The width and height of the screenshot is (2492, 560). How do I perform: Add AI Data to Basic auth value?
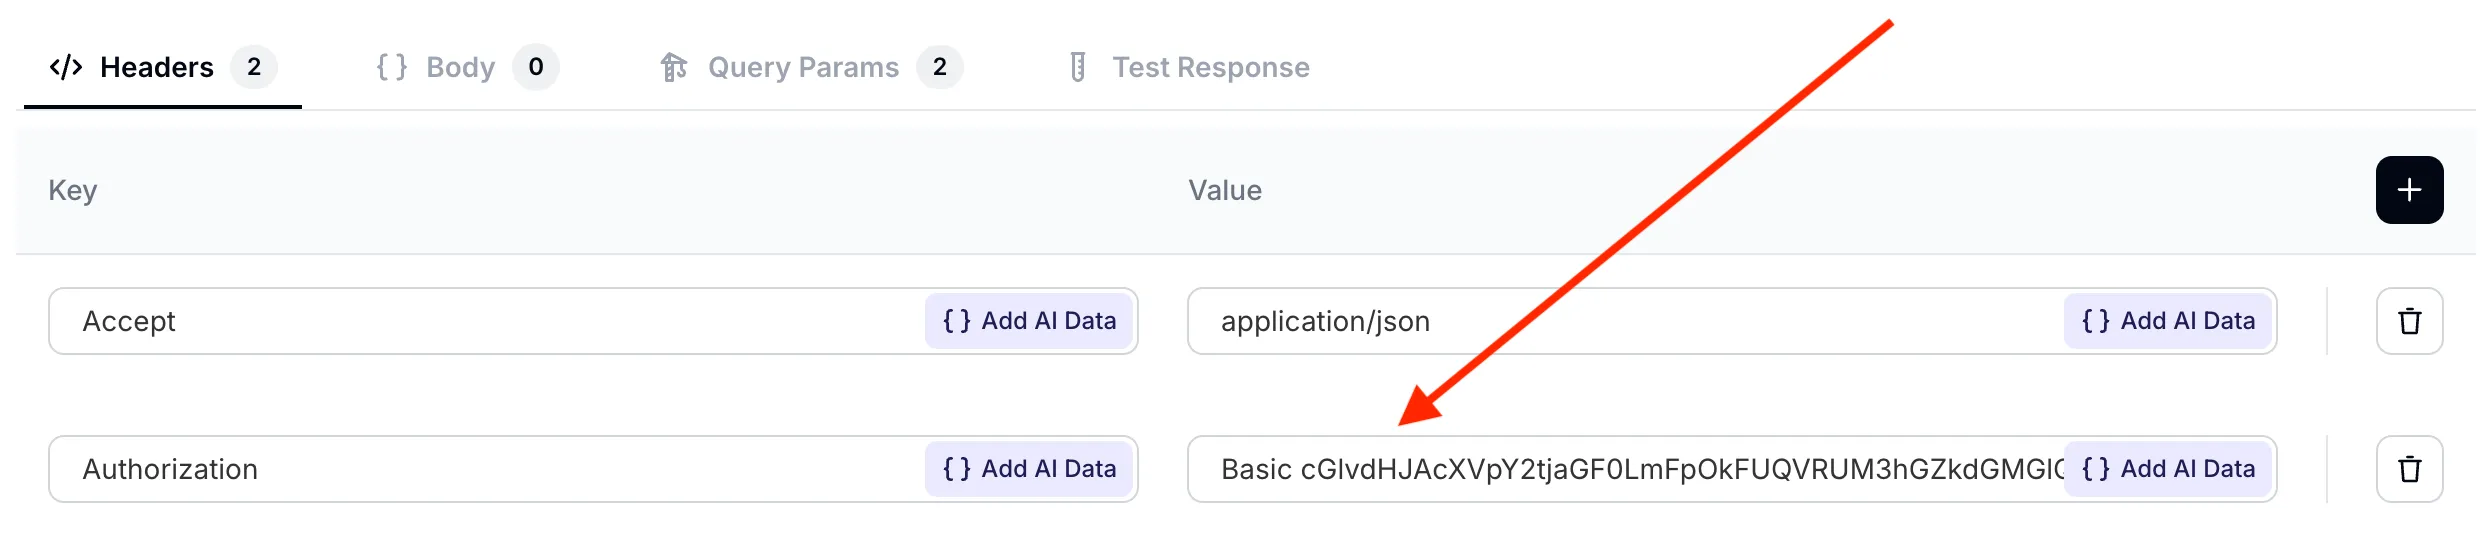click(2168, 469)
